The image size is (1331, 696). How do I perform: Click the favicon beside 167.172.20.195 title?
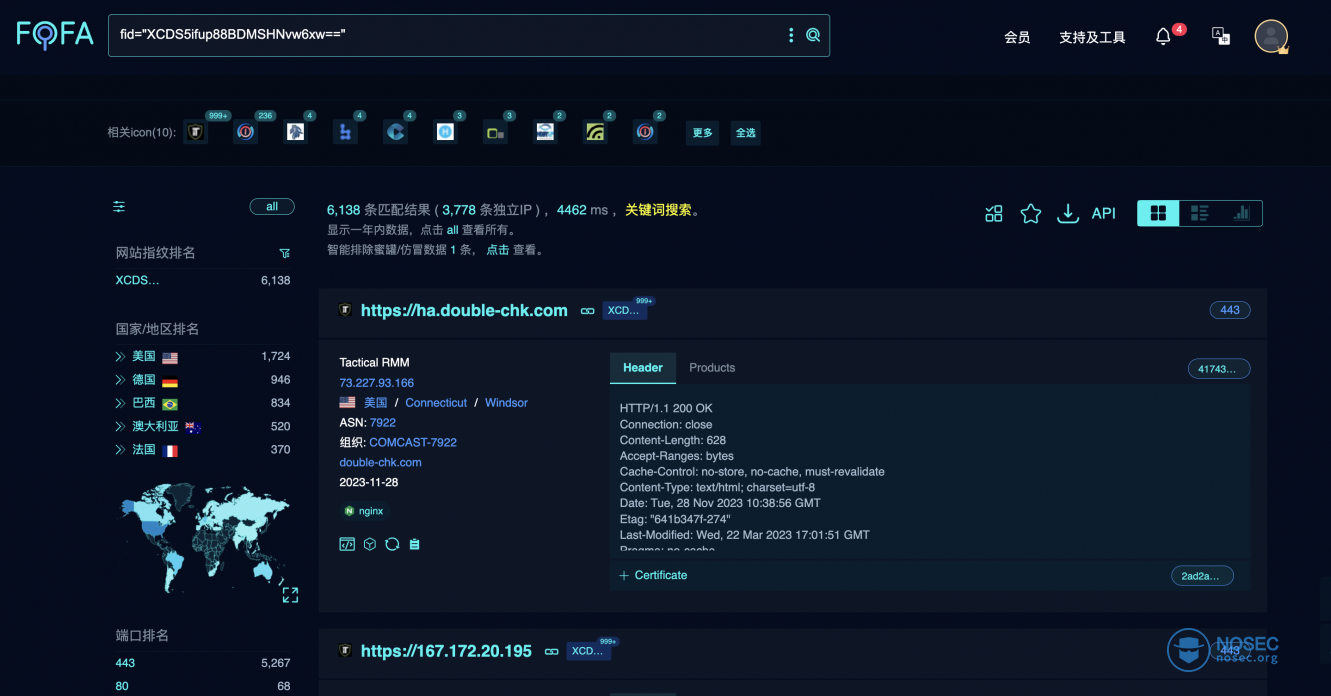[345, 651]
